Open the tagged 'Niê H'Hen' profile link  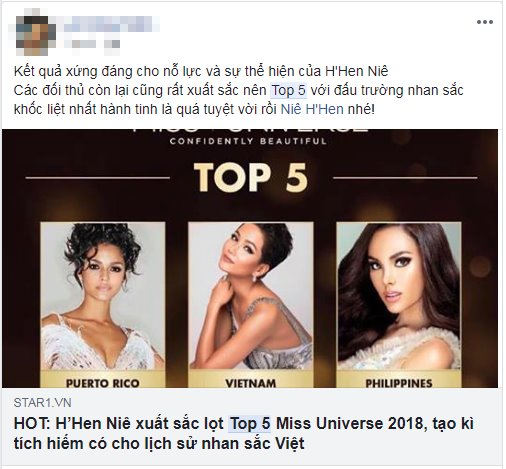pyautogui.click(x=312, y=109)
